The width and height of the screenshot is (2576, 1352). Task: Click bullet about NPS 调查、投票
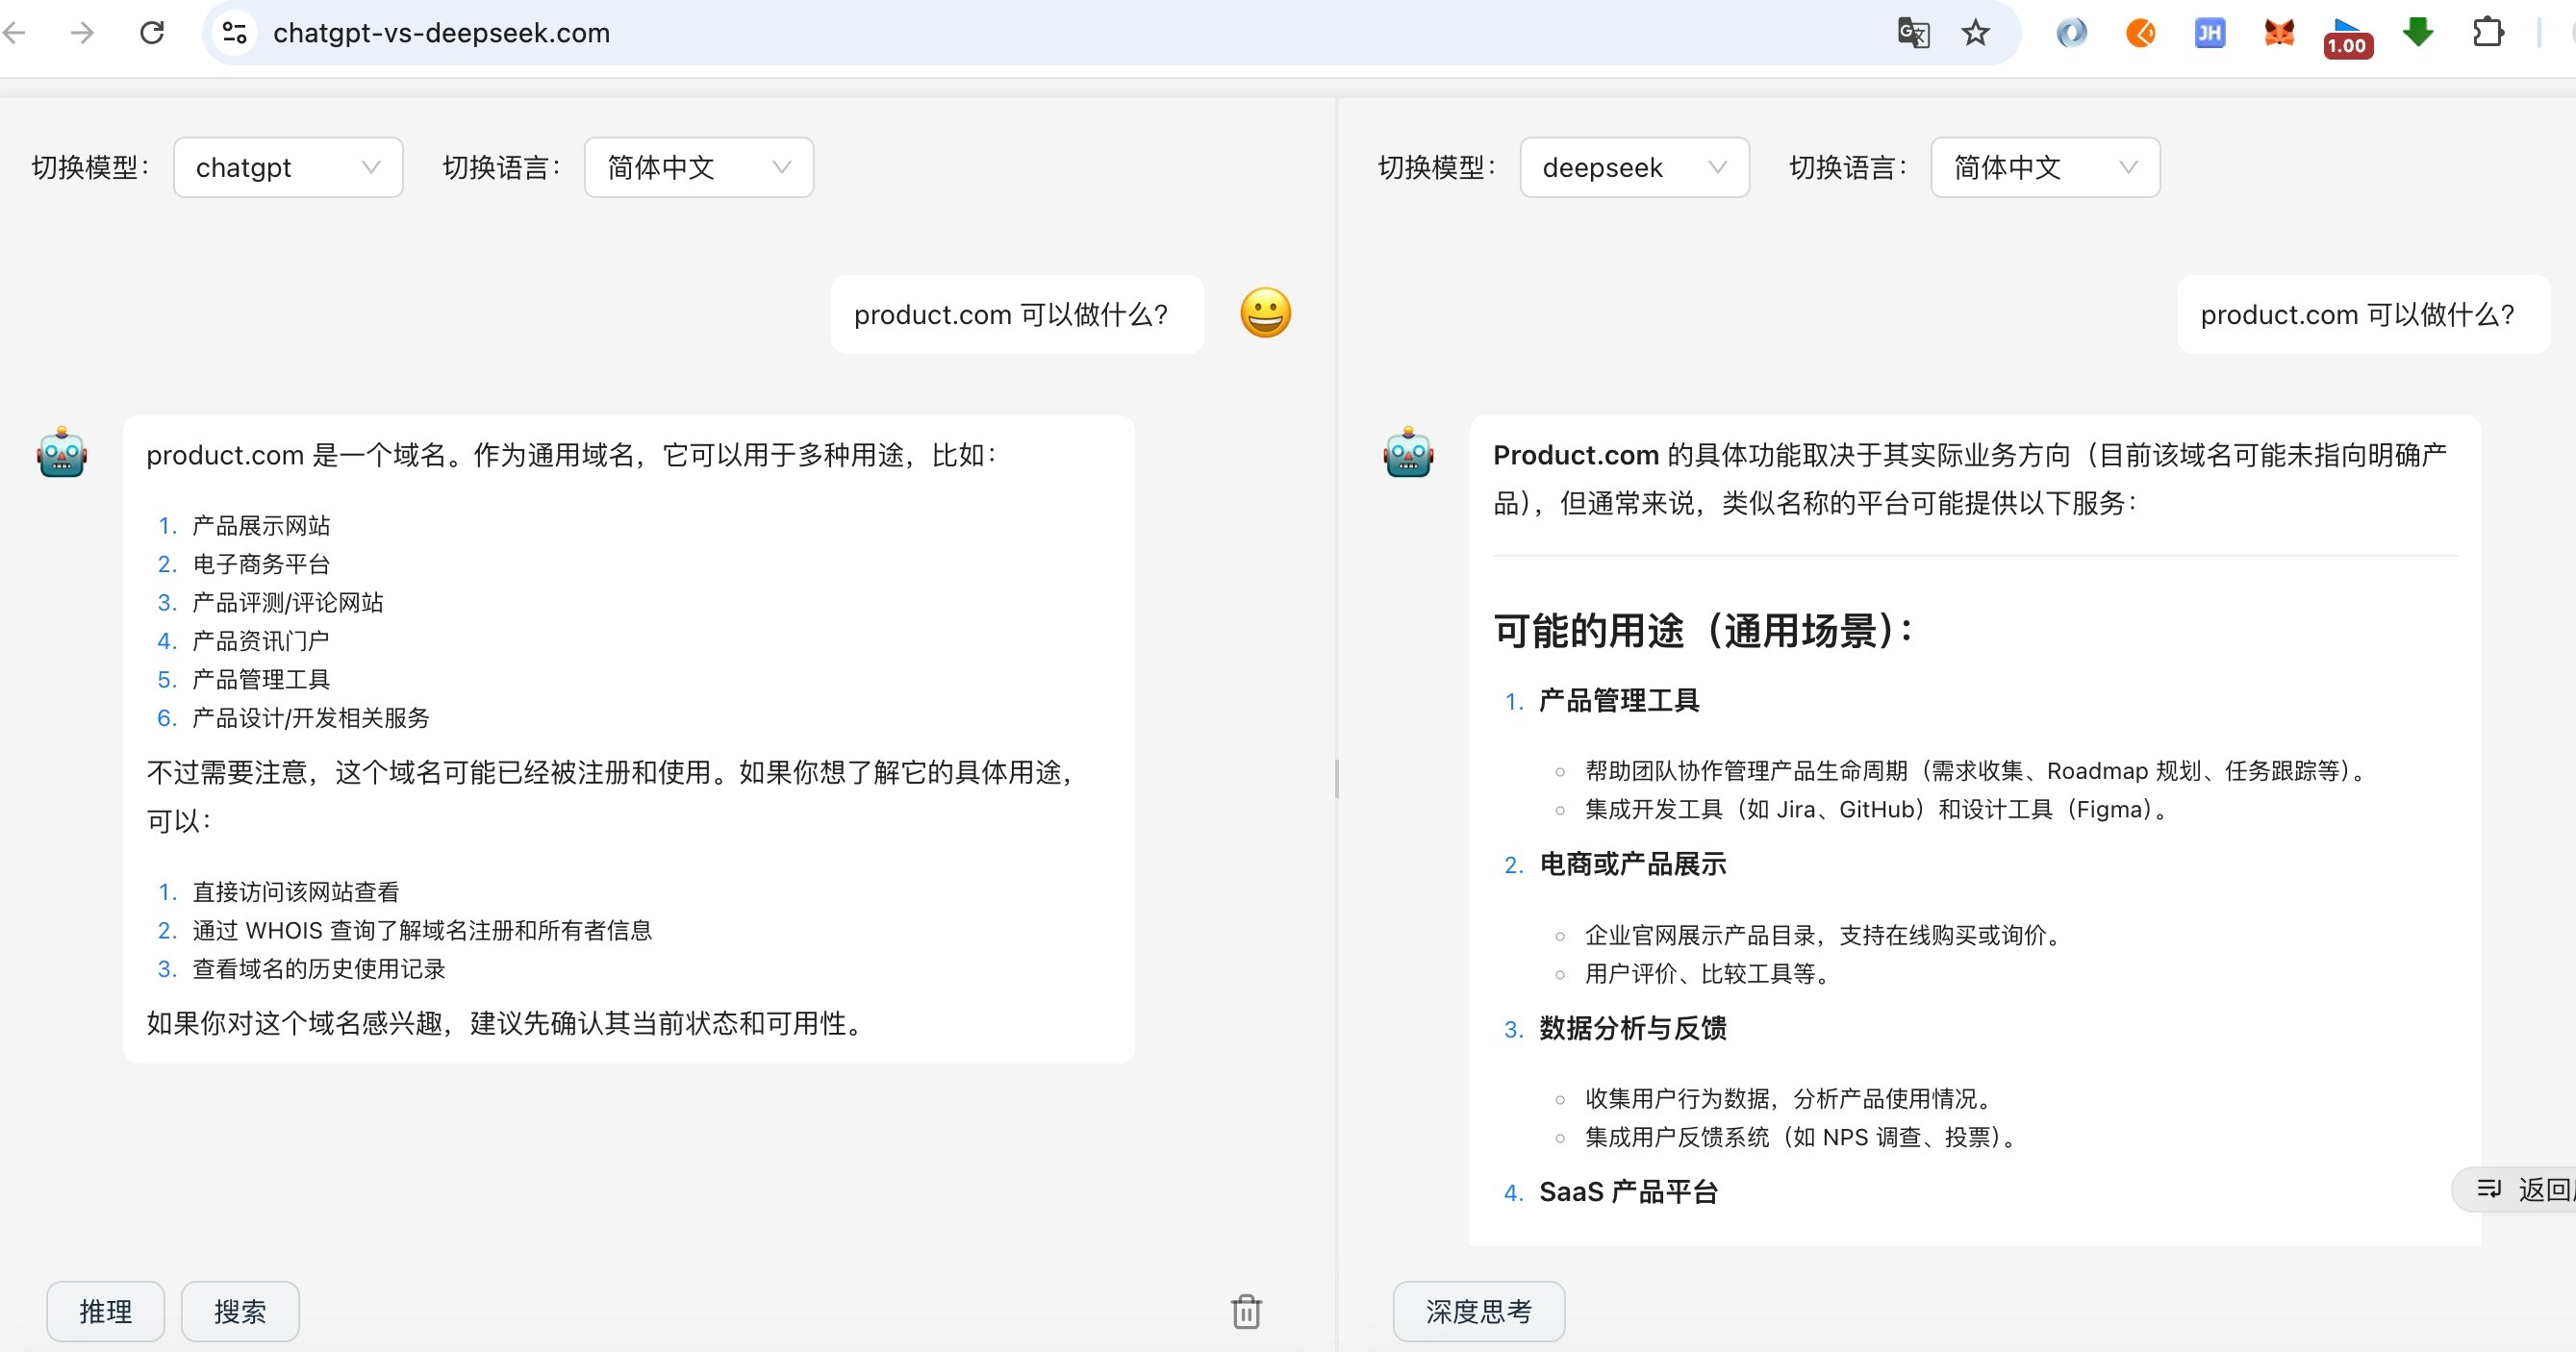(x=1803, y=1137)
